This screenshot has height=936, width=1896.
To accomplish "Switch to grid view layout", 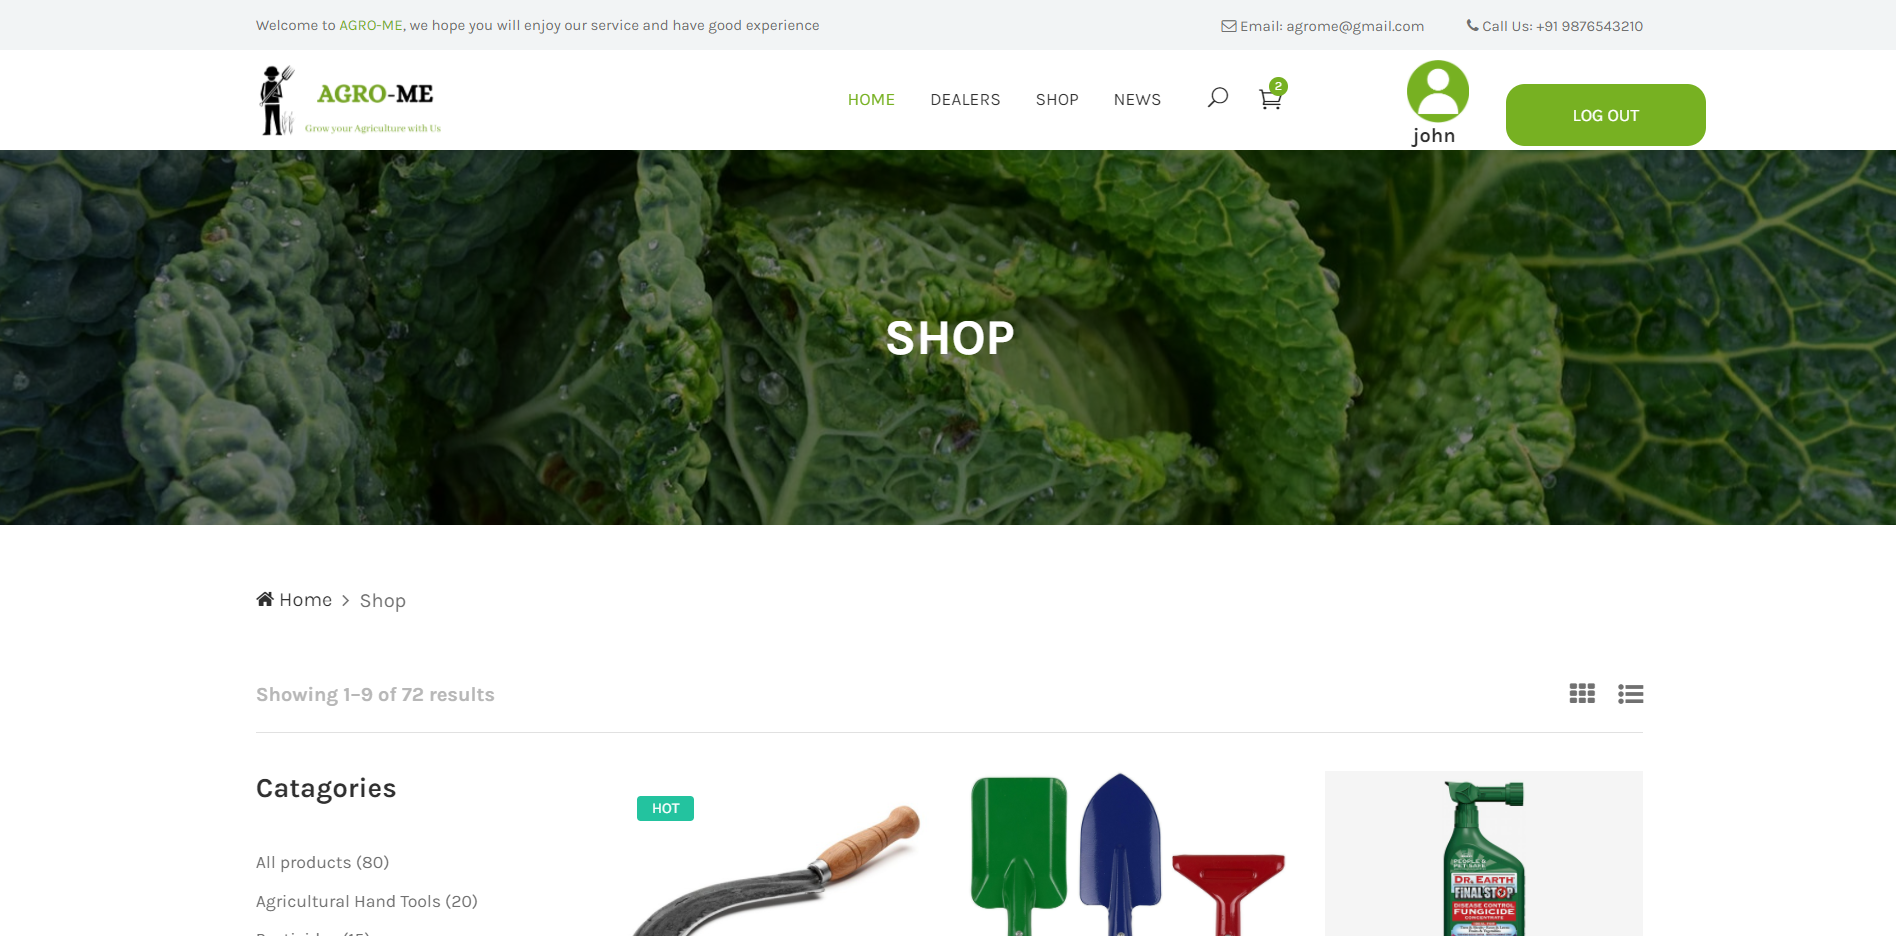I will tap(1582, 694).
